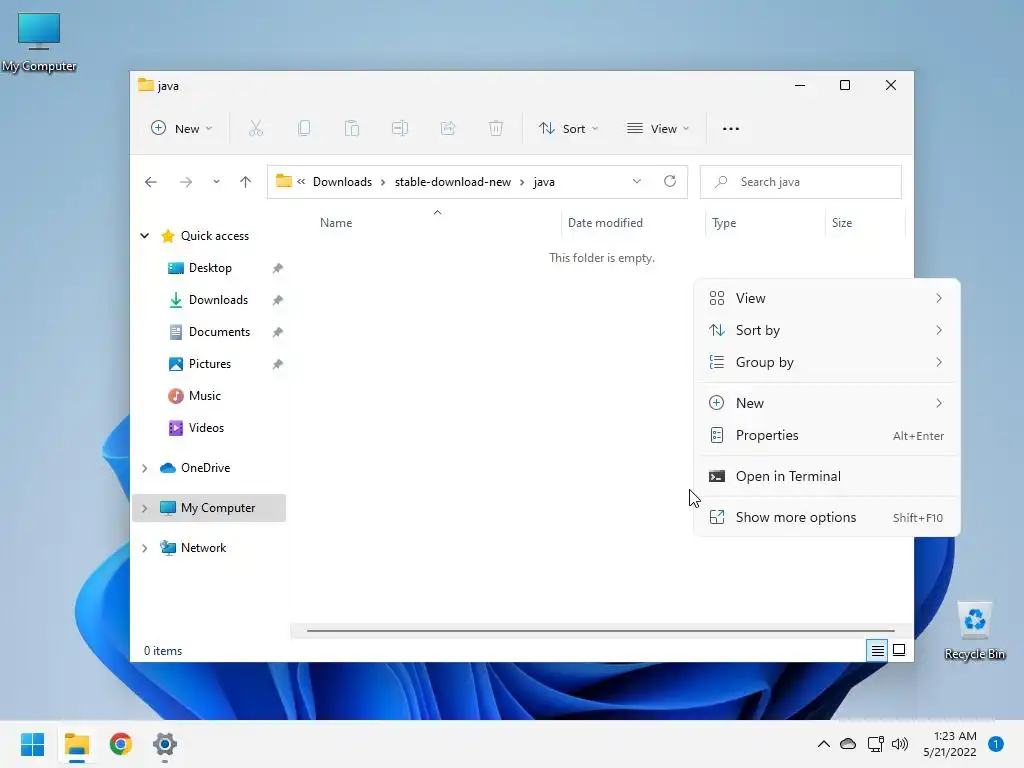Viewport: 1024px width, 768px height.
Task: Switch to large thumbnails view icon in status bar
Action: click(899, 650)
